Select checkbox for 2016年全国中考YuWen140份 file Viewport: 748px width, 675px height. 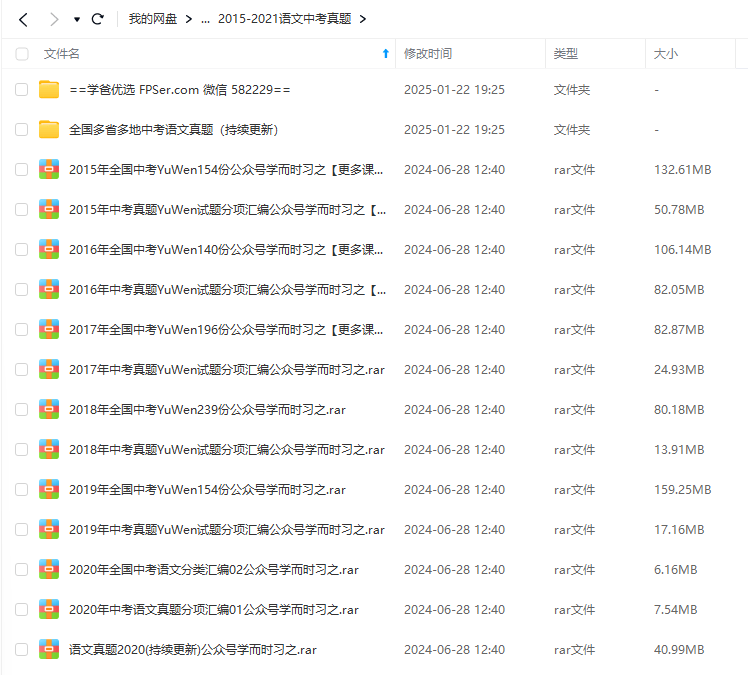point(21,250)
